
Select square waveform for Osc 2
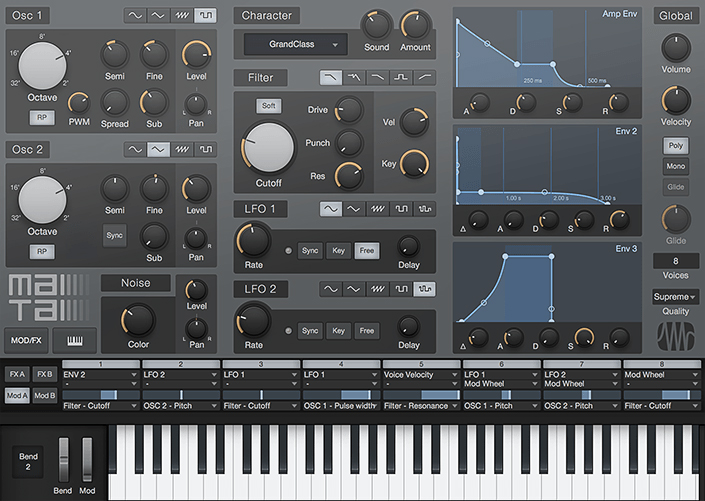tap(205, 149)
